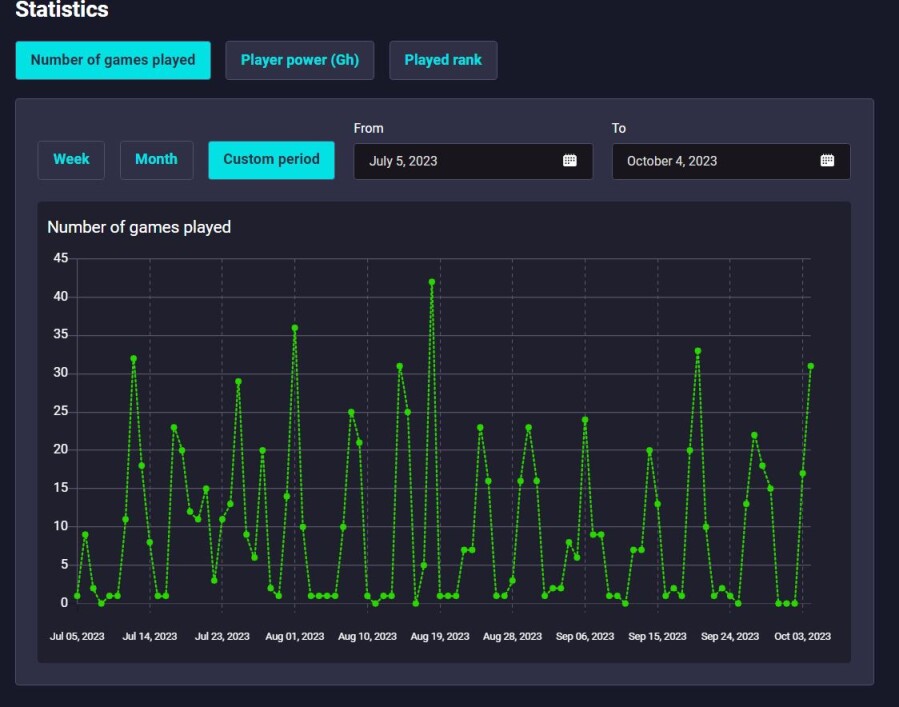
Task: Switch to Player power (Gh) tab
Action: click(x=299, y=60)
